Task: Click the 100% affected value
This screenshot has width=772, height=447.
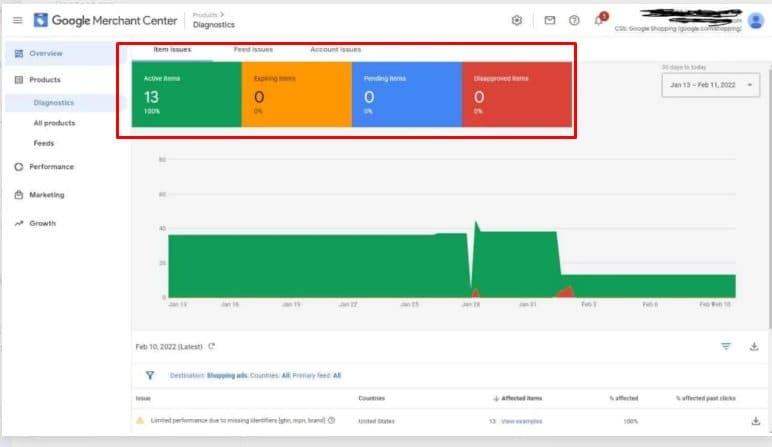Action: pos(631,421)
